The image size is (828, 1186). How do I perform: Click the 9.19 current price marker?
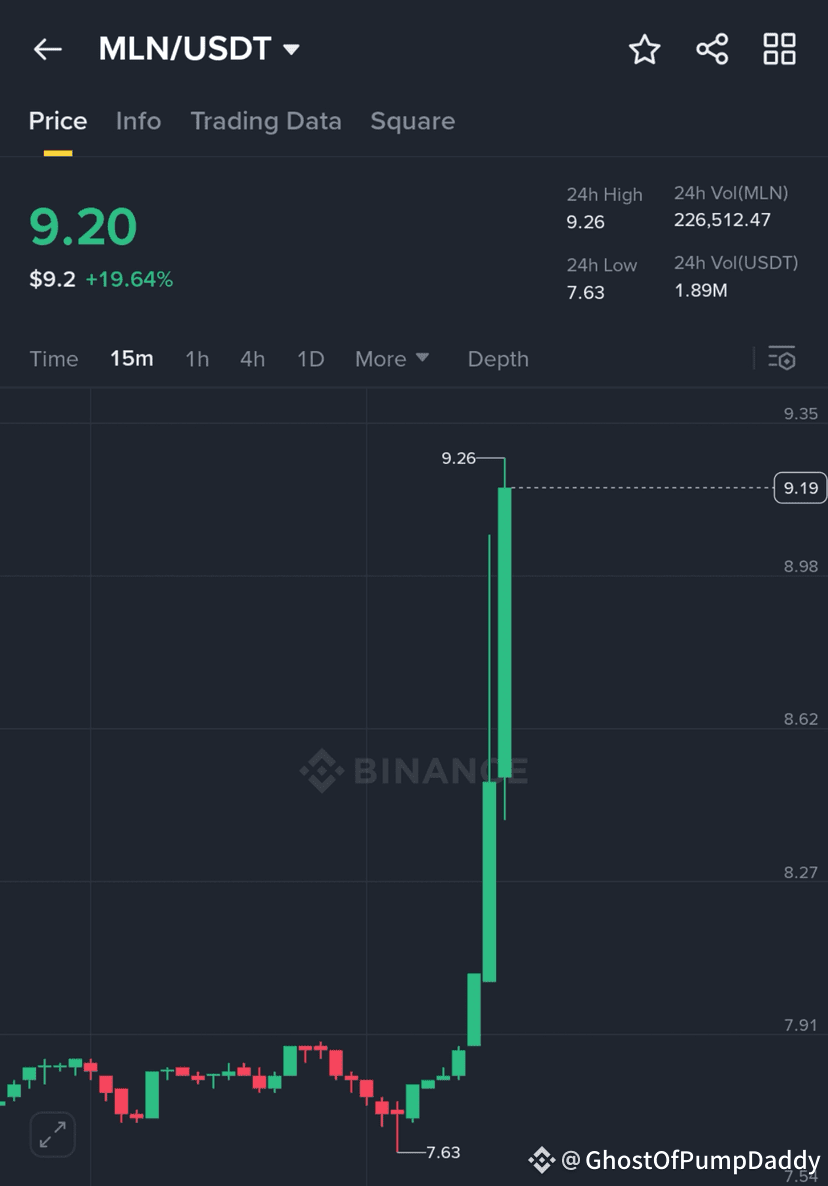(801, 488)
